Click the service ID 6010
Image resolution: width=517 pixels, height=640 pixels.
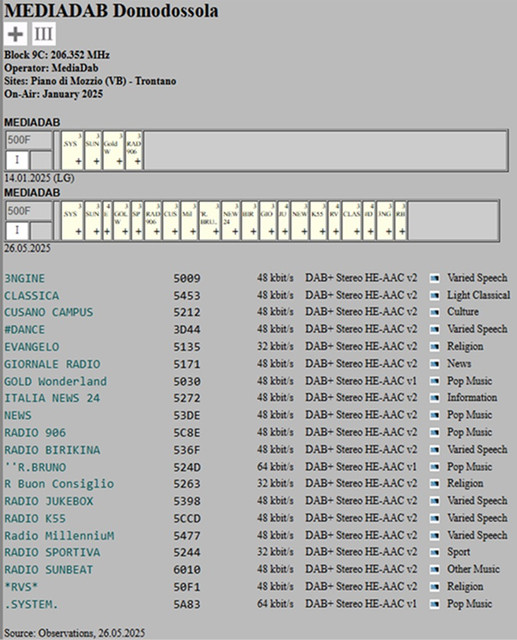pyautogui.click(x=187, y=570)
